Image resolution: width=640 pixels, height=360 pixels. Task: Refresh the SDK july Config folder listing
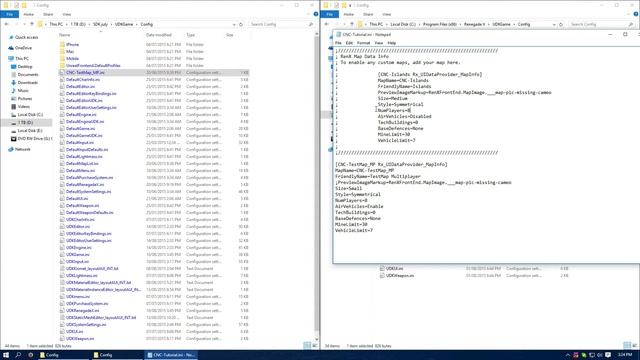click(241, 24)
